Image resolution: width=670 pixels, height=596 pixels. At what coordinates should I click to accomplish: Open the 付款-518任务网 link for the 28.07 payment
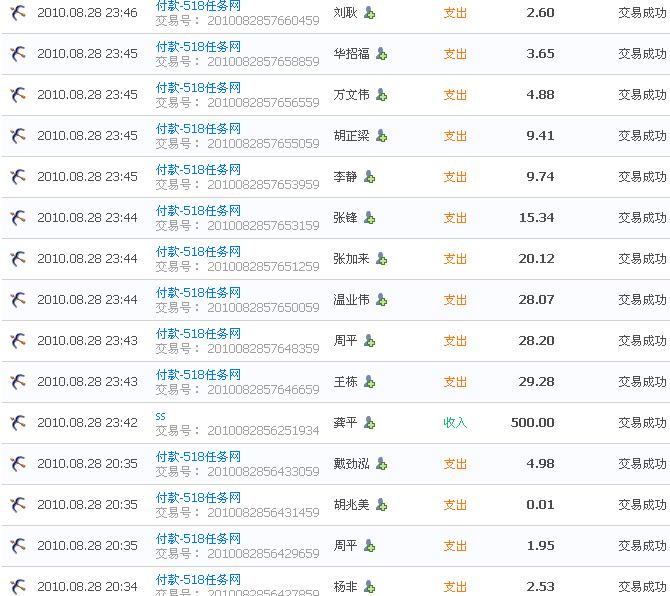tap(198, 293)
